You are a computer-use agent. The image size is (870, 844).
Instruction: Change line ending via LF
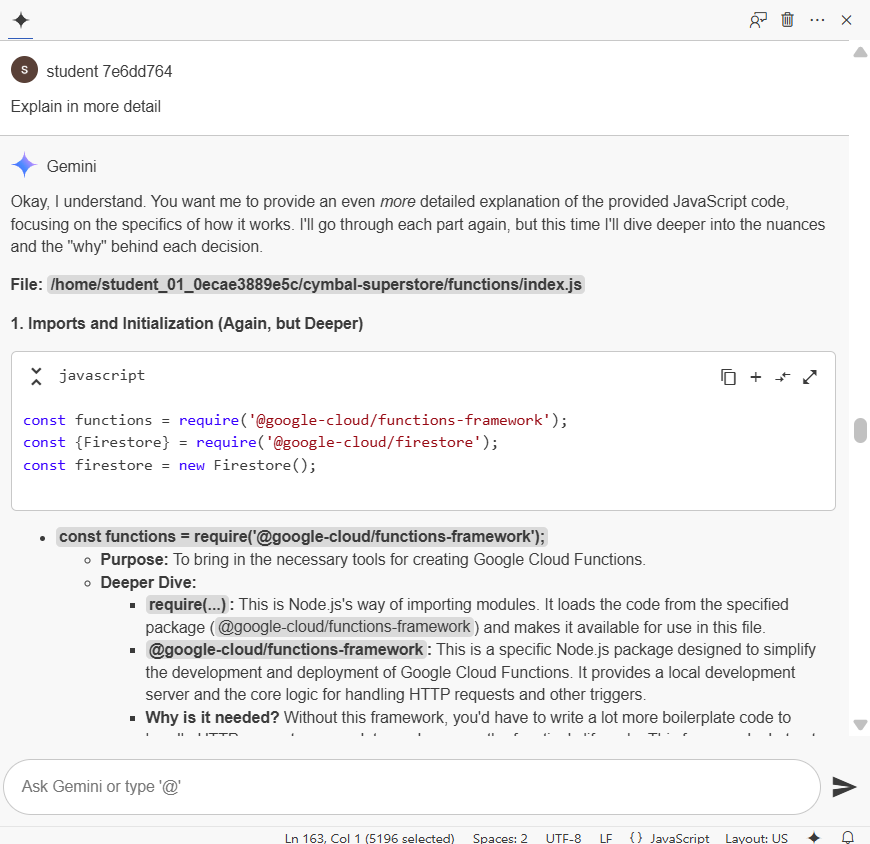(x=606, y=837)
